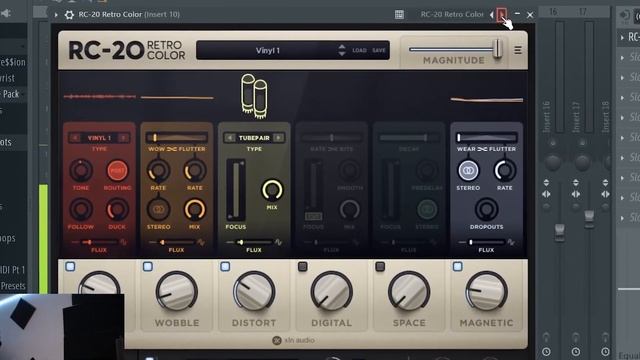Click the Distort Focus filter bar

click(x=236, y=190)
